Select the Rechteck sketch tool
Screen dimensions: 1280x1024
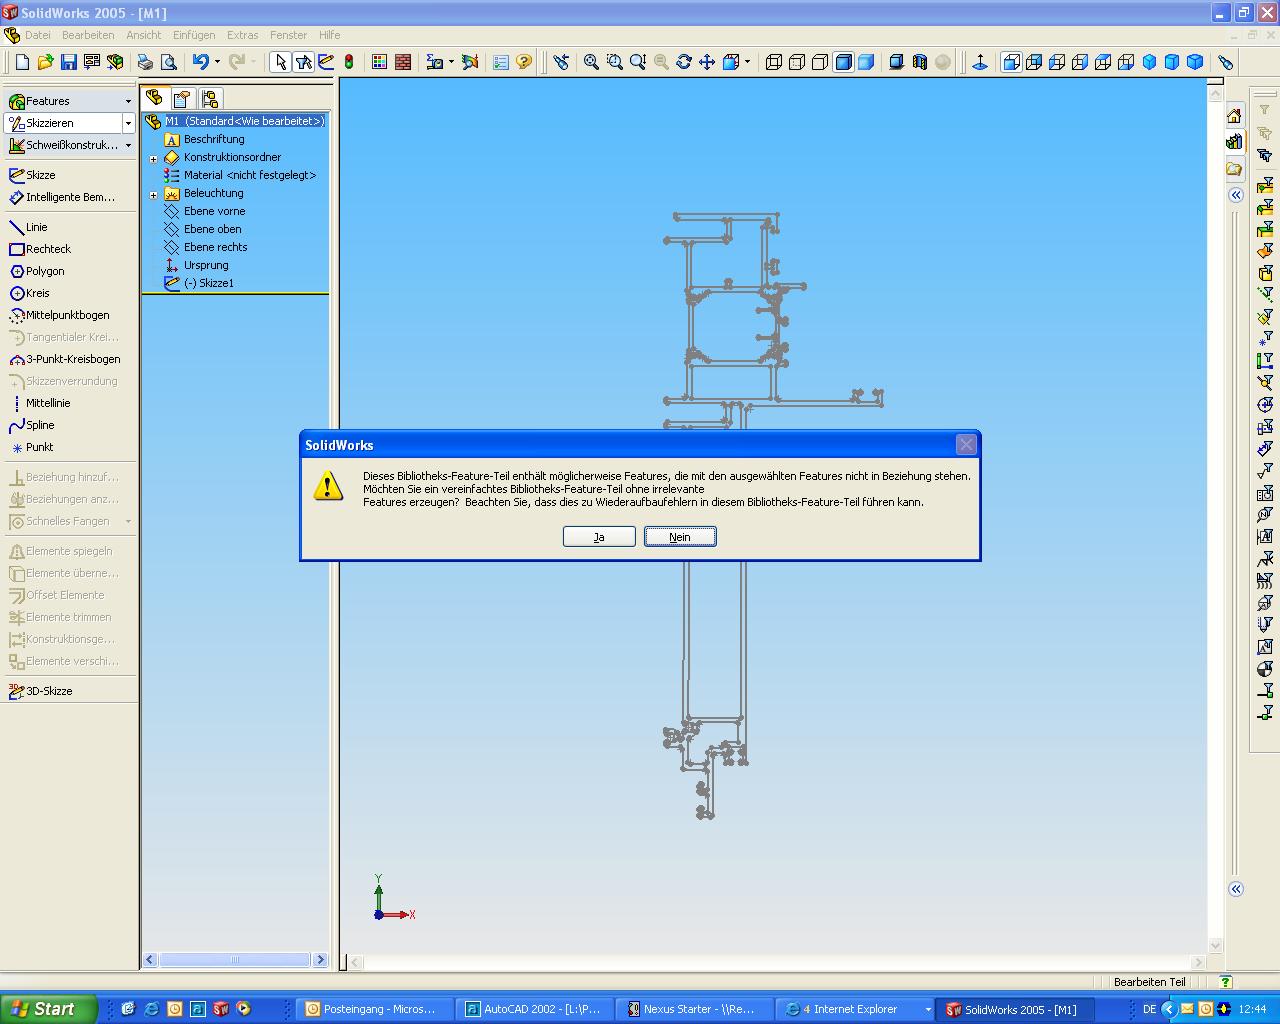point(40,249)
